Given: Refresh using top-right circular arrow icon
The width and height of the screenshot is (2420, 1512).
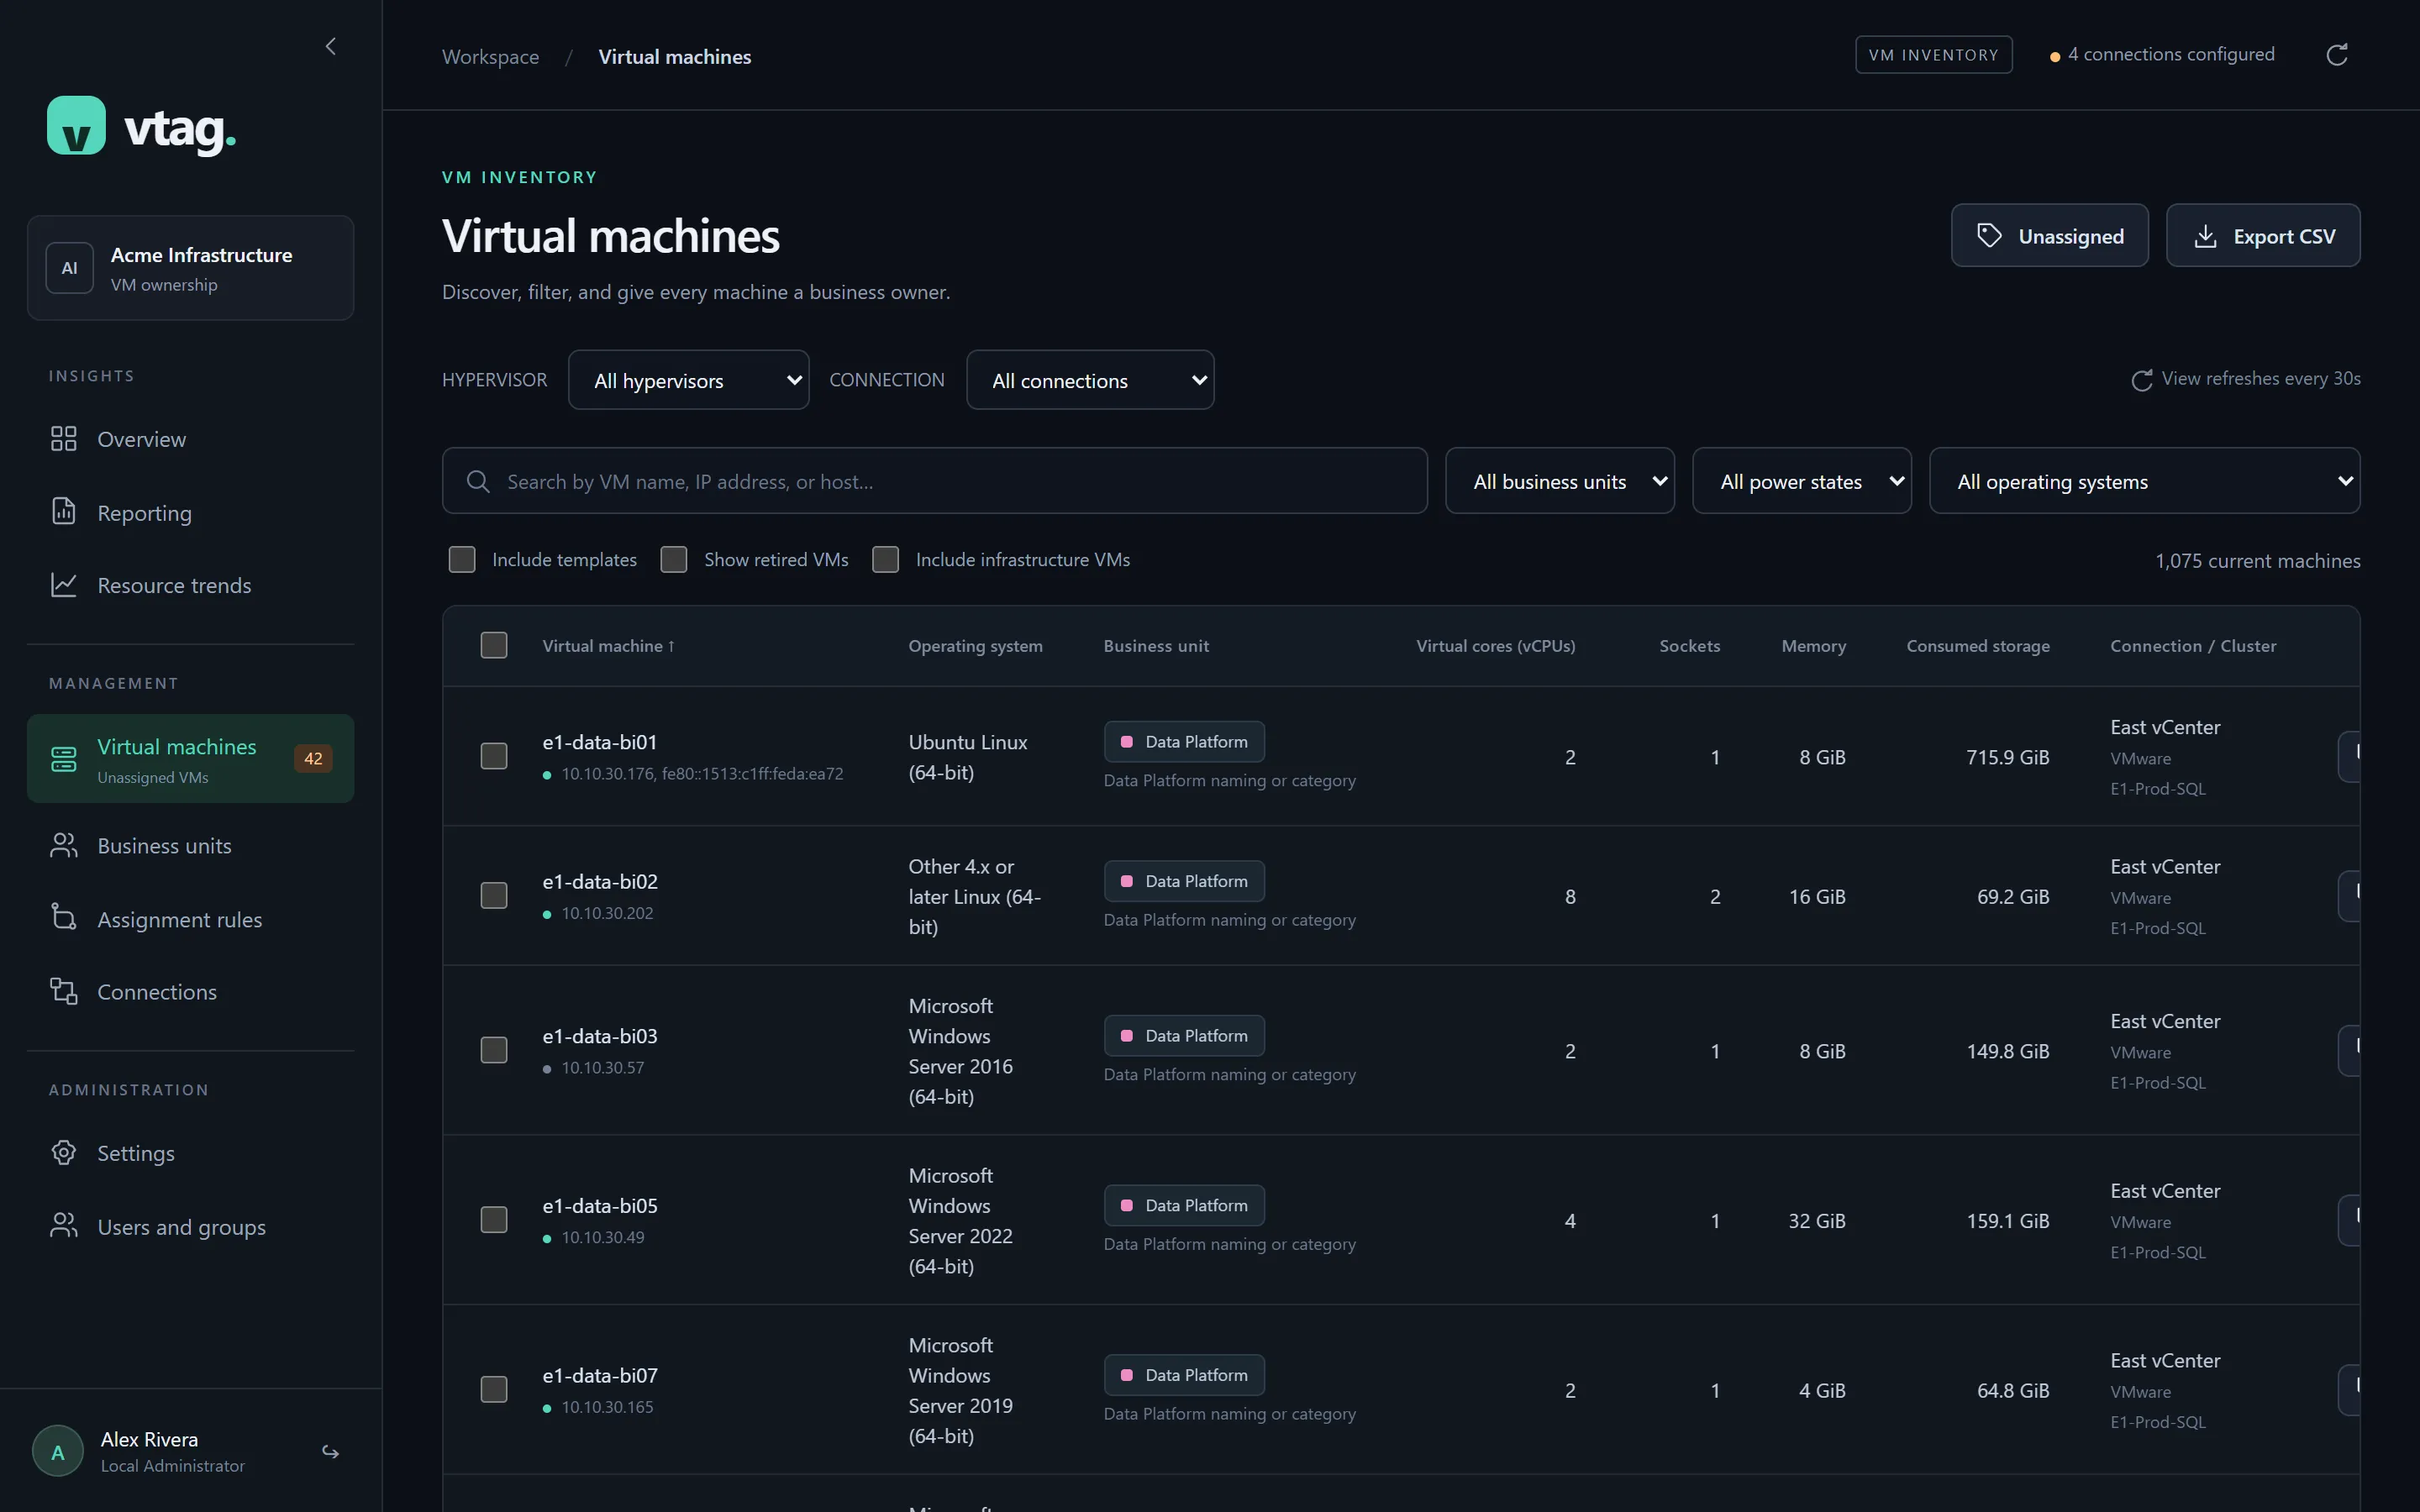Looking at the screenshot, I should (x=2337, y=55).
